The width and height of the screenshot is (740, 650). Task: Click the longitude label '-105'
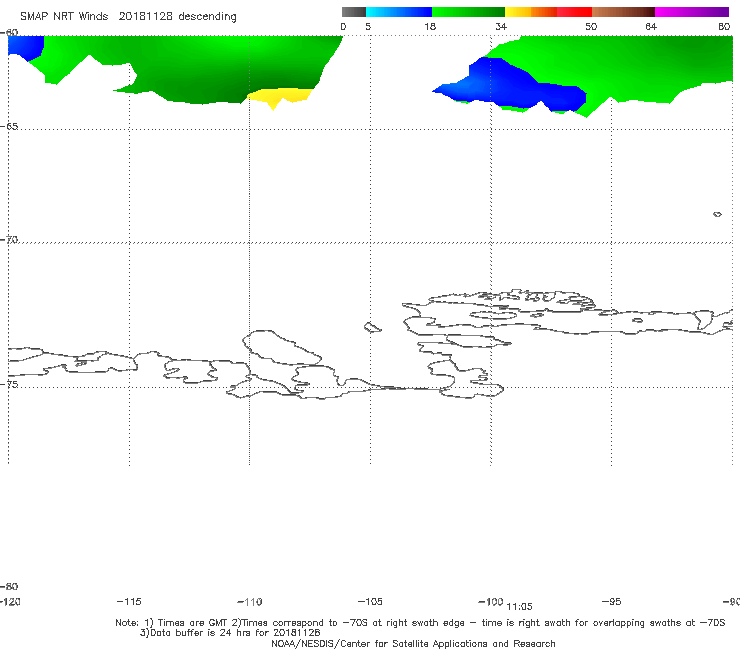pyautogui.click(x=370, y=601)
